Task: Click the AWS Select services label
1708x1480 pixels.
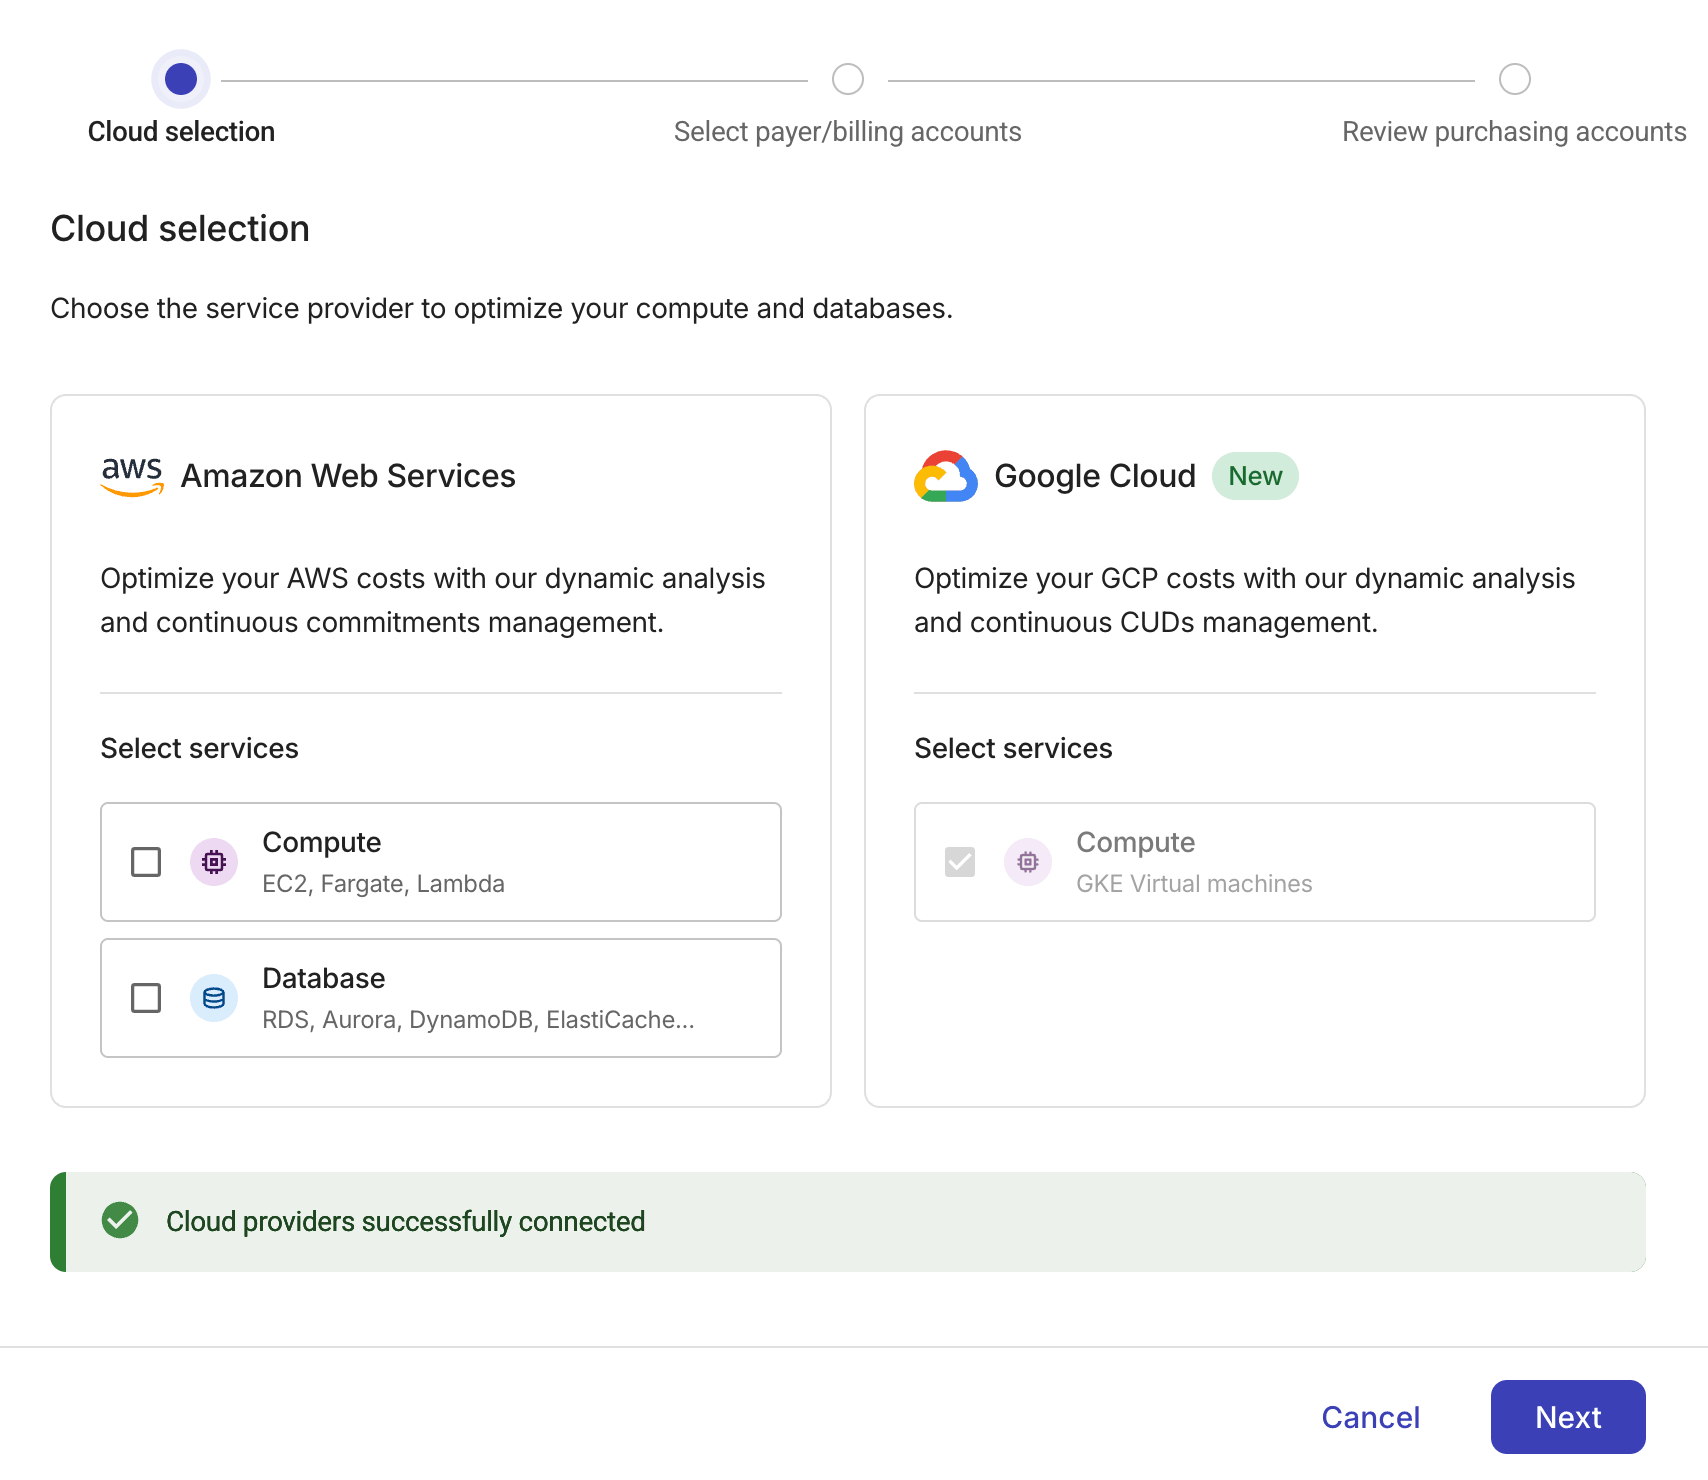Action: tap(200, 748)
